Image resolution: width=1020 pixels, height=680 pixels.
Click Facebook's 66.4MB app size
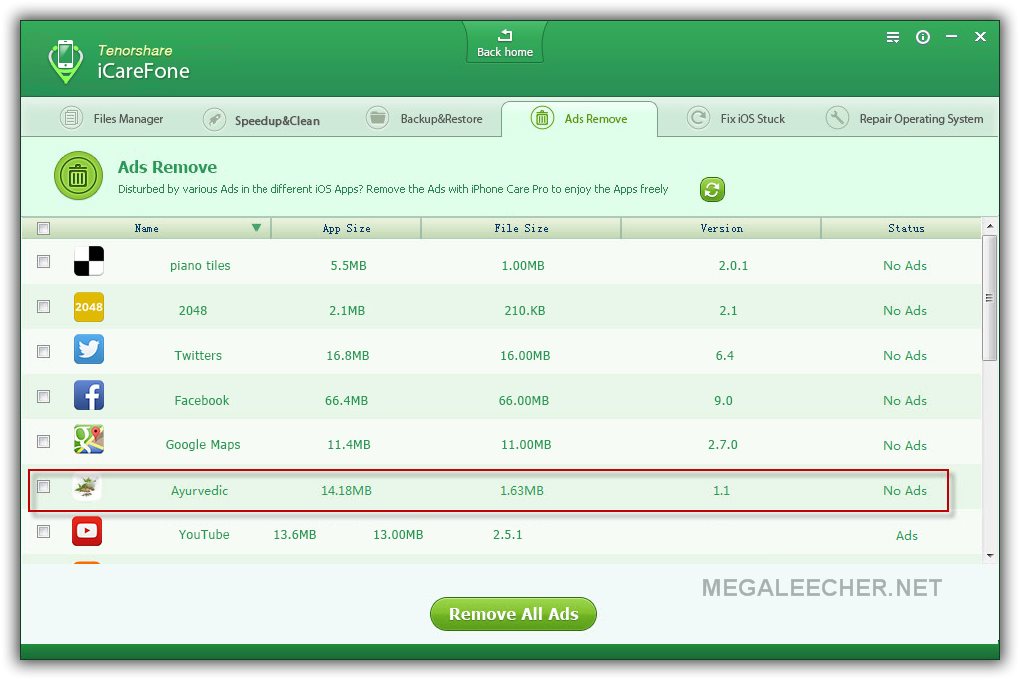click(346, 400)
